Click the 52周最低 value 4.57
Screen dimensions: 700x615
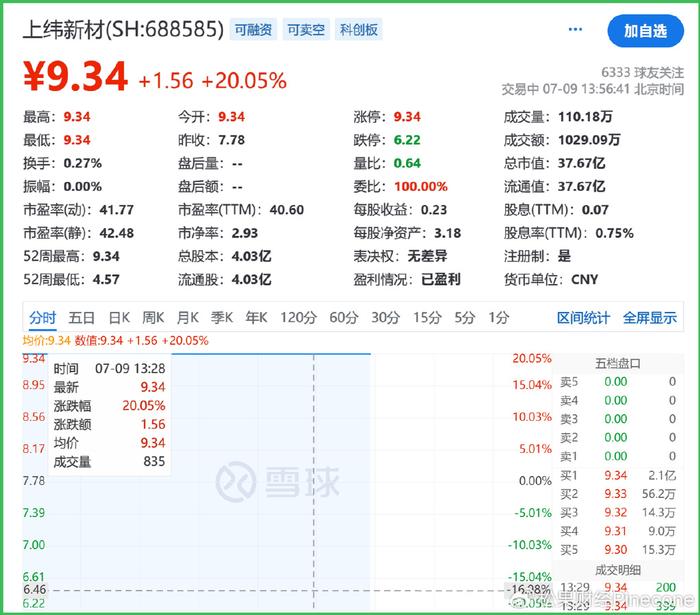pyautogui.click(x=106, y=279)
